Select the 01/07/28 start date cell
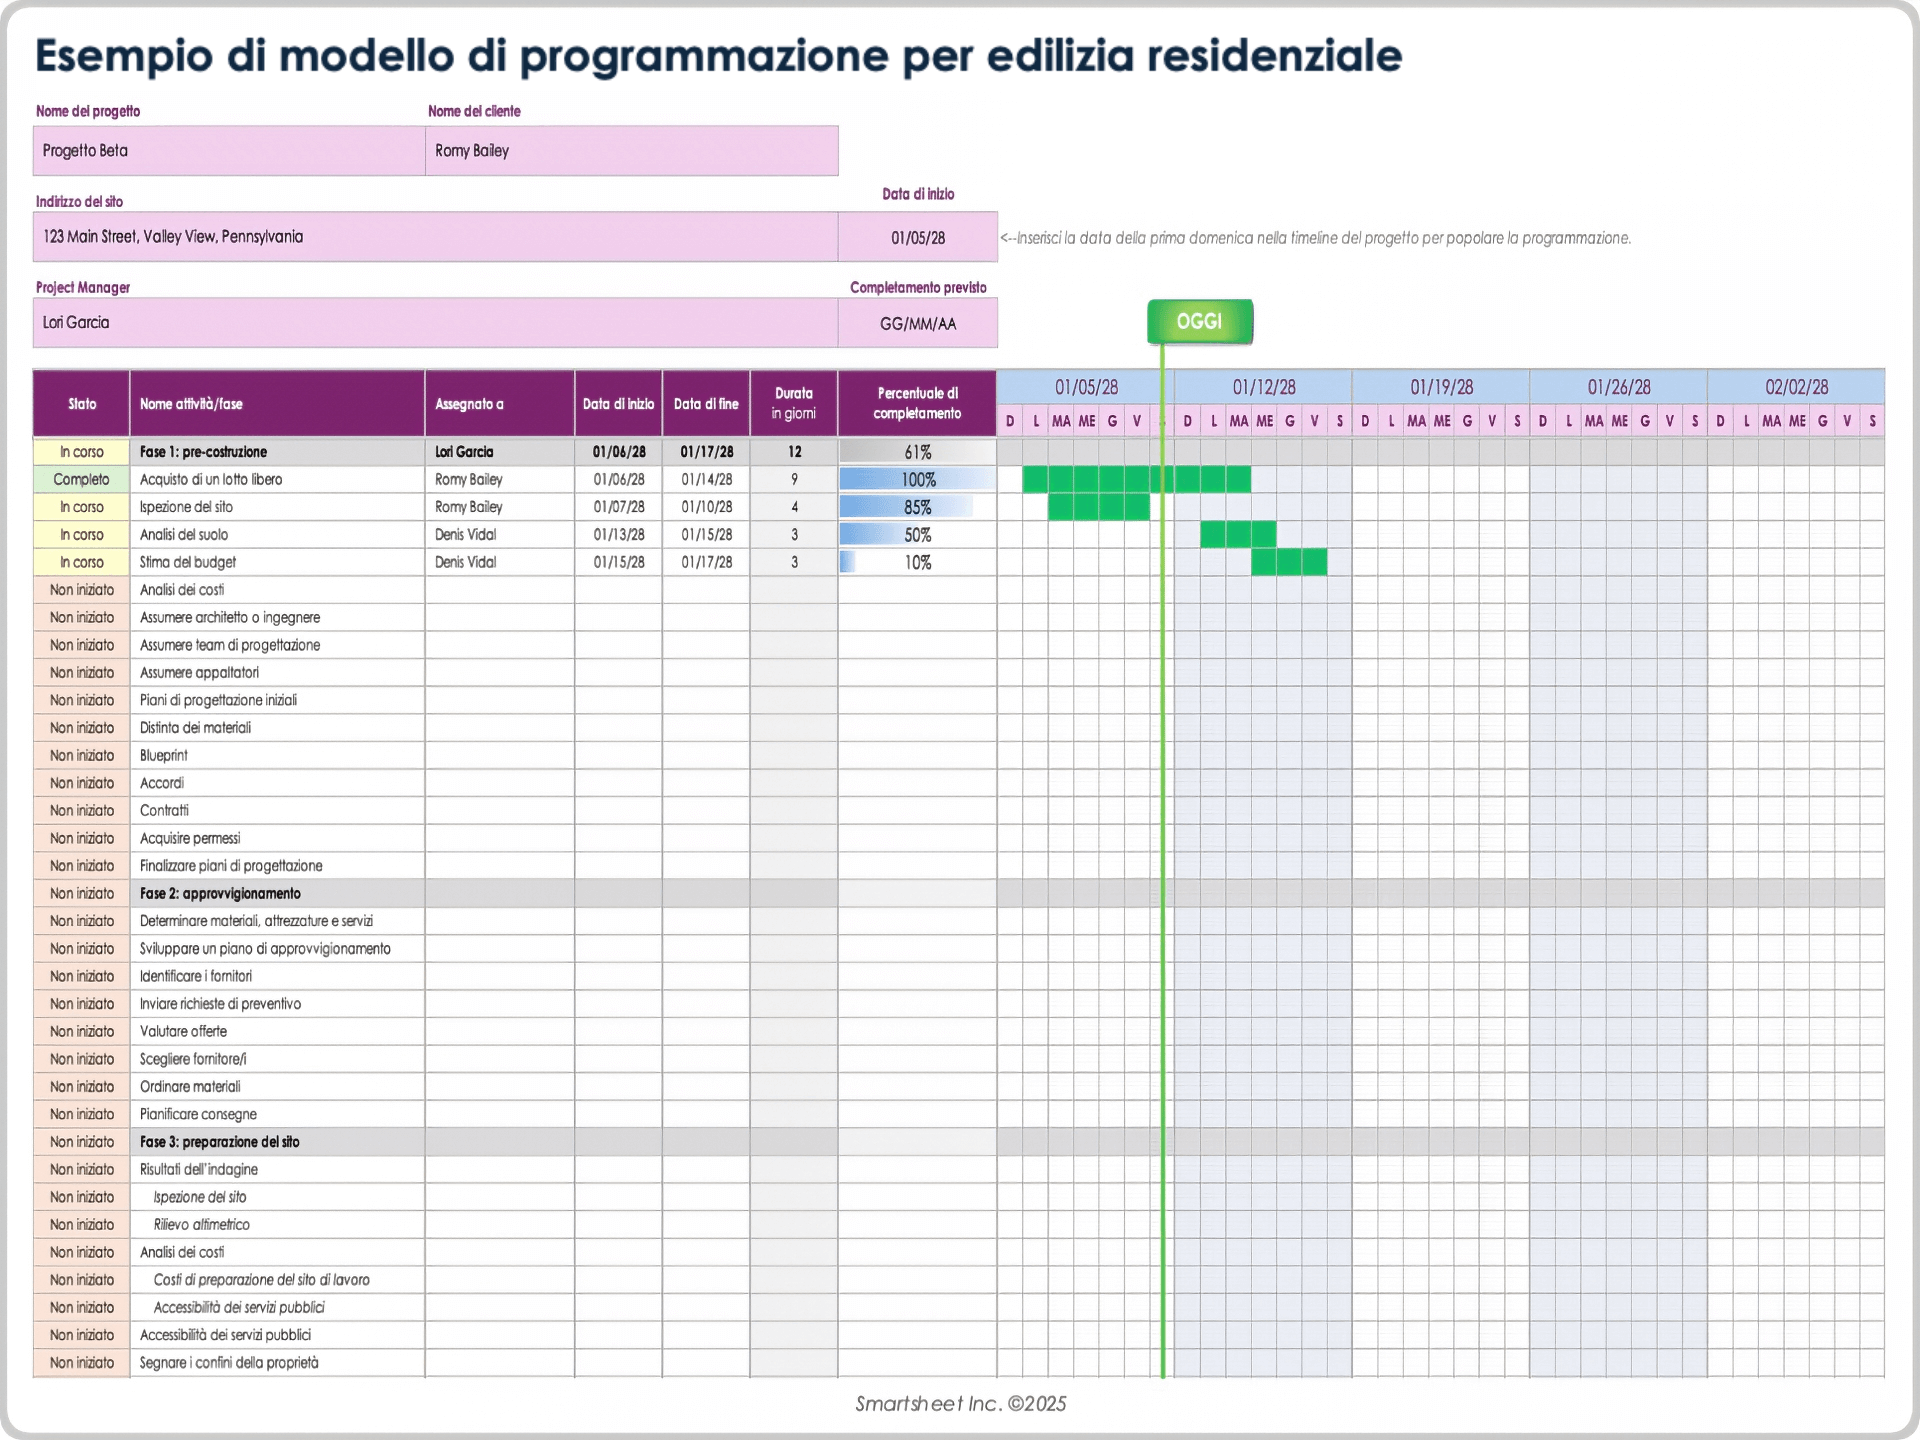Viewport: 1920px width, 1440px height. (618, 508)
